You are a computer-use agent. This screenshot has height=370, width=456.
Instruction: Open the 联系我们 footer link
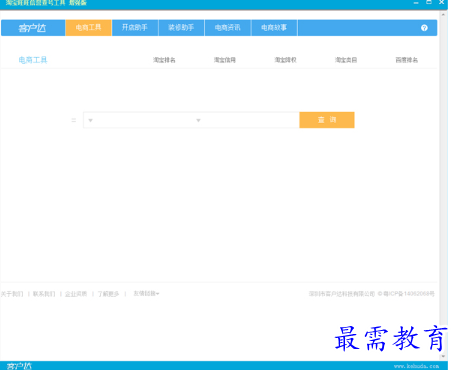44,294
